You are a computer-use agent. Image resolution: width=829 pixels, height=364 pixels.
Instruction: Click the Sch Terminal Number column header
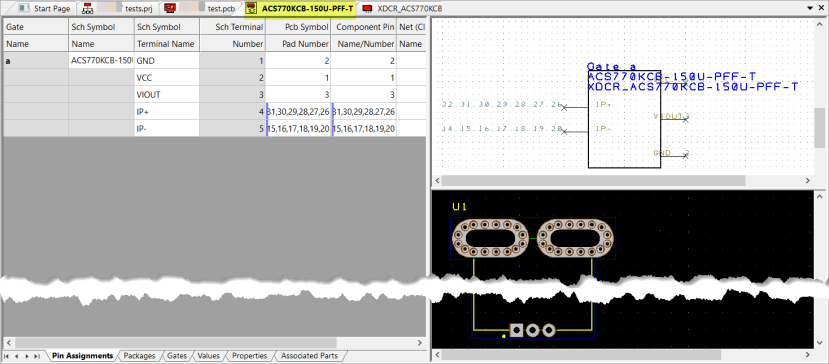coord(232,35)
